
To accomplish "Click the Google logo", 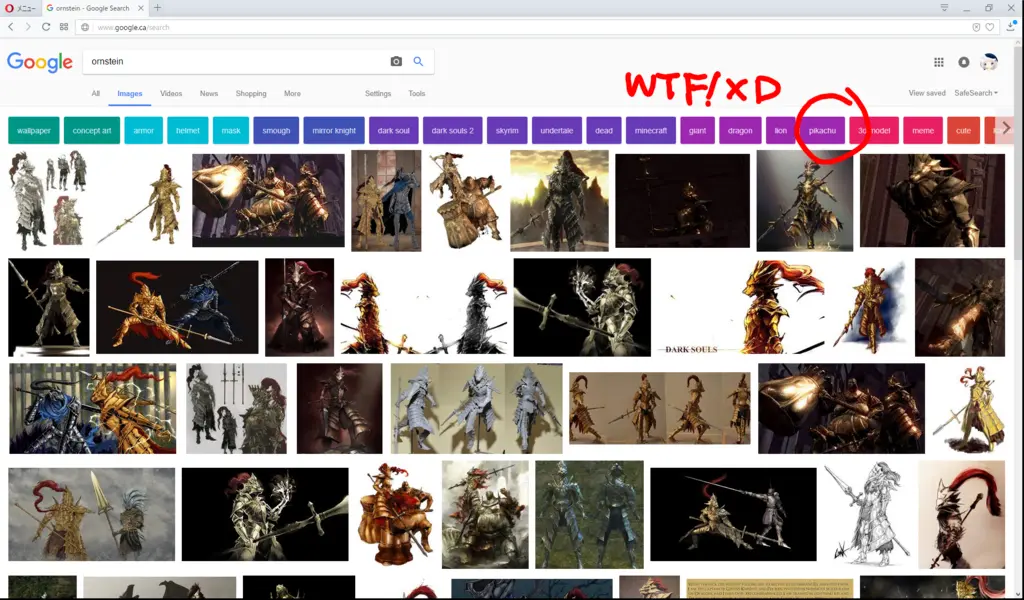I will (40, 62).
